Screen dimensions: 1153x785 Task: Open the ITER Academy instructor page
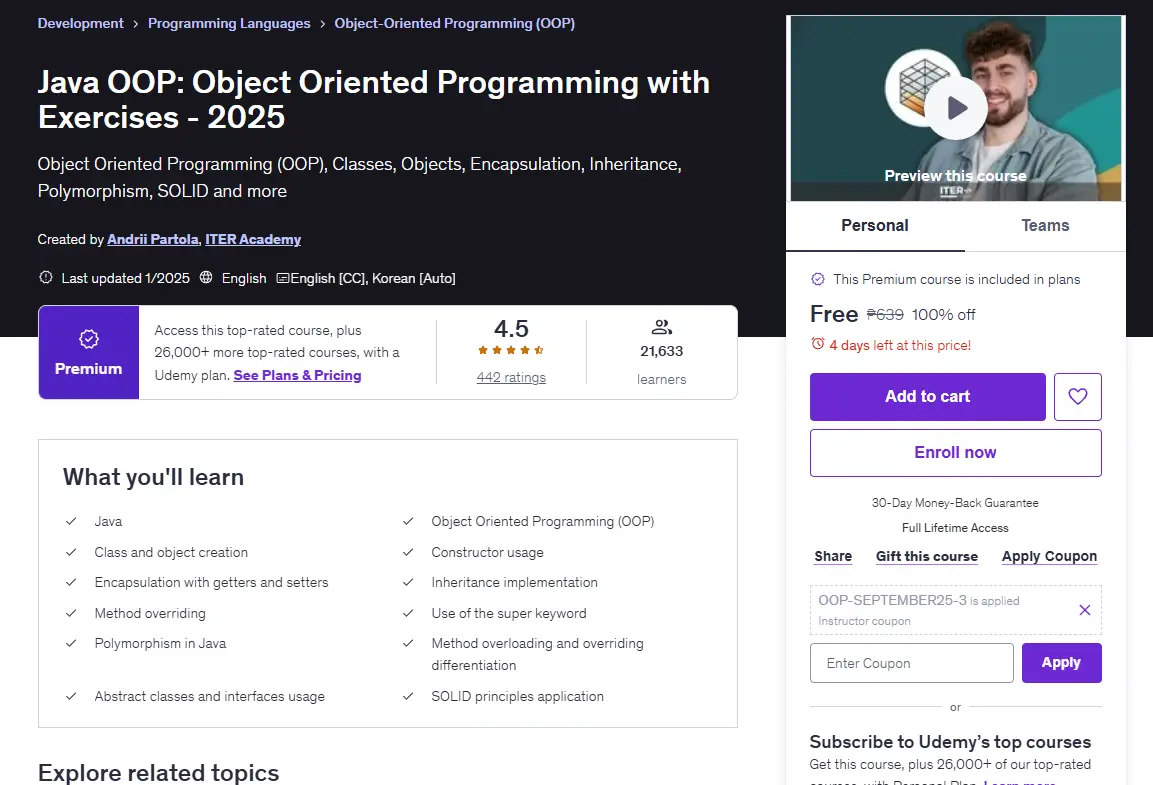pyautogui.click(x=253, y=240)
